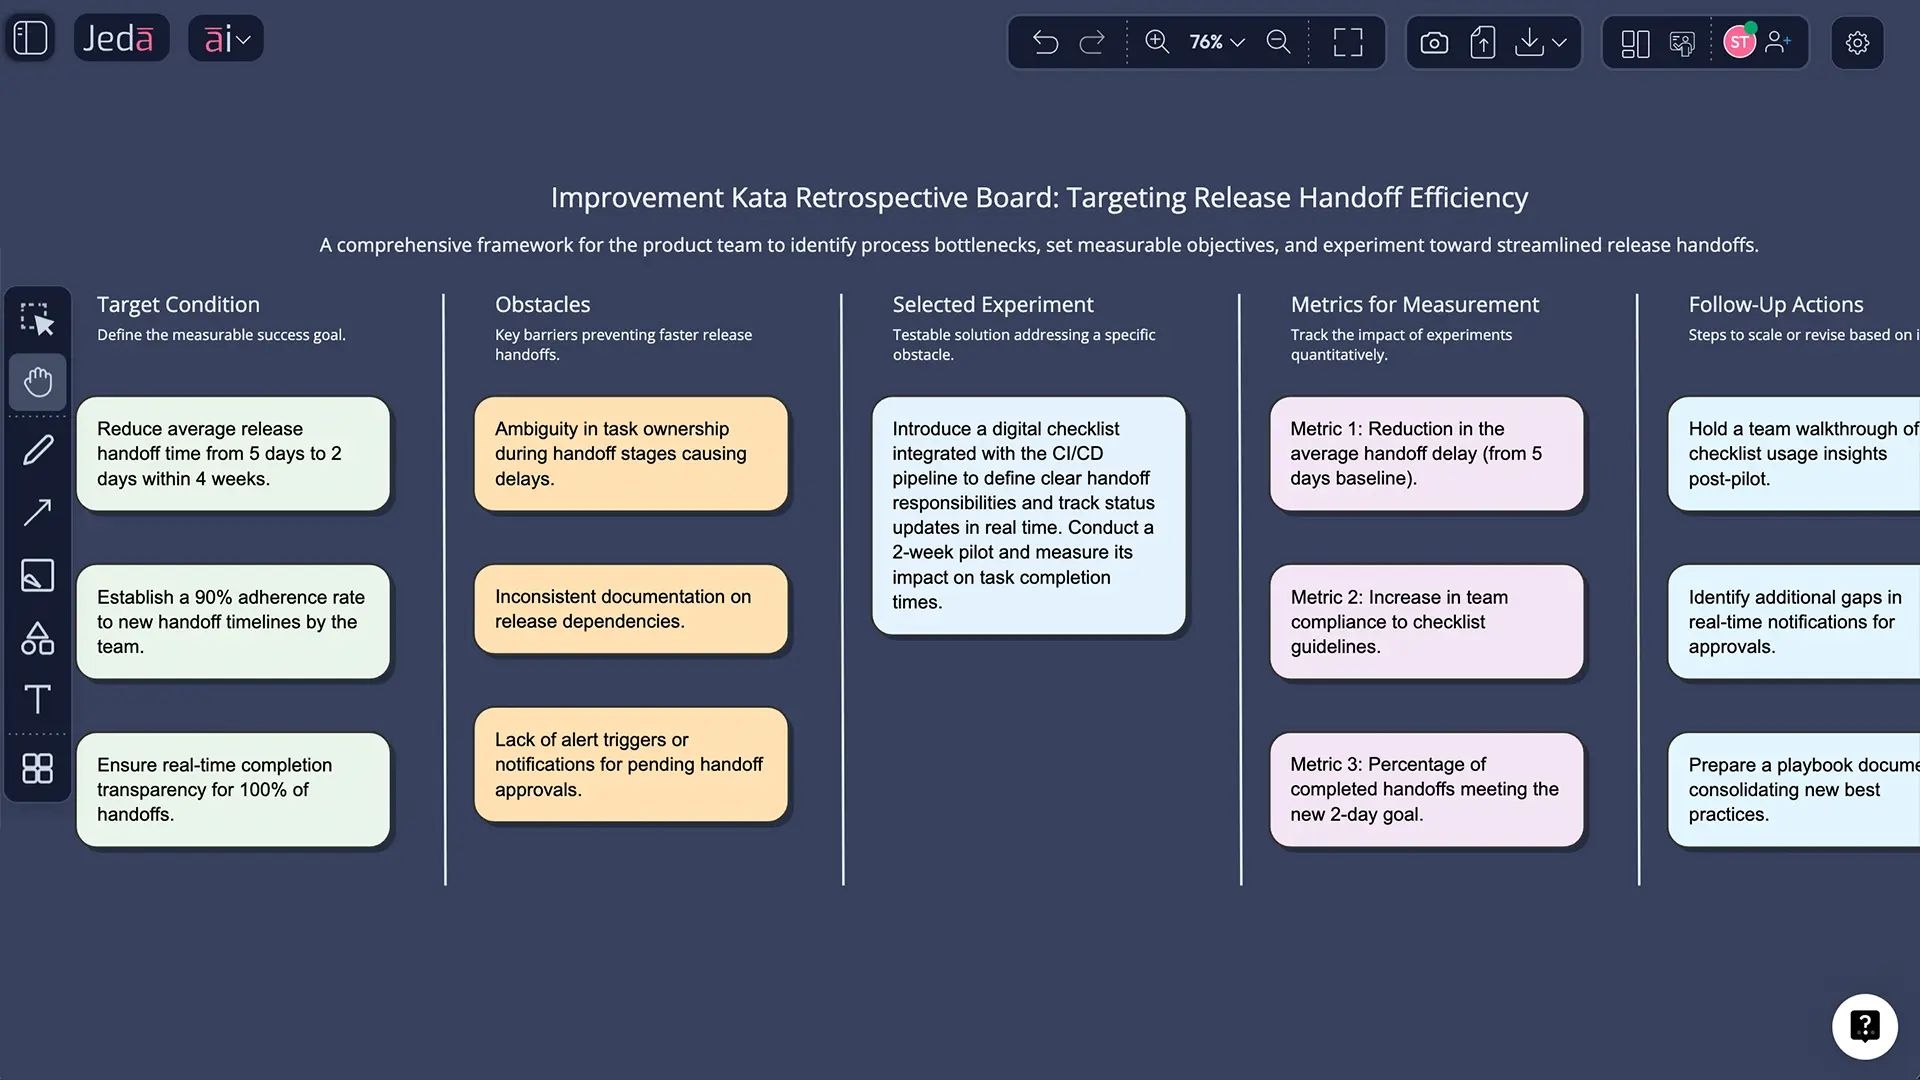This screenshot has height=1080, width=1920.
Task: Open the Shapes tool
Action: (x=37, y=639)
